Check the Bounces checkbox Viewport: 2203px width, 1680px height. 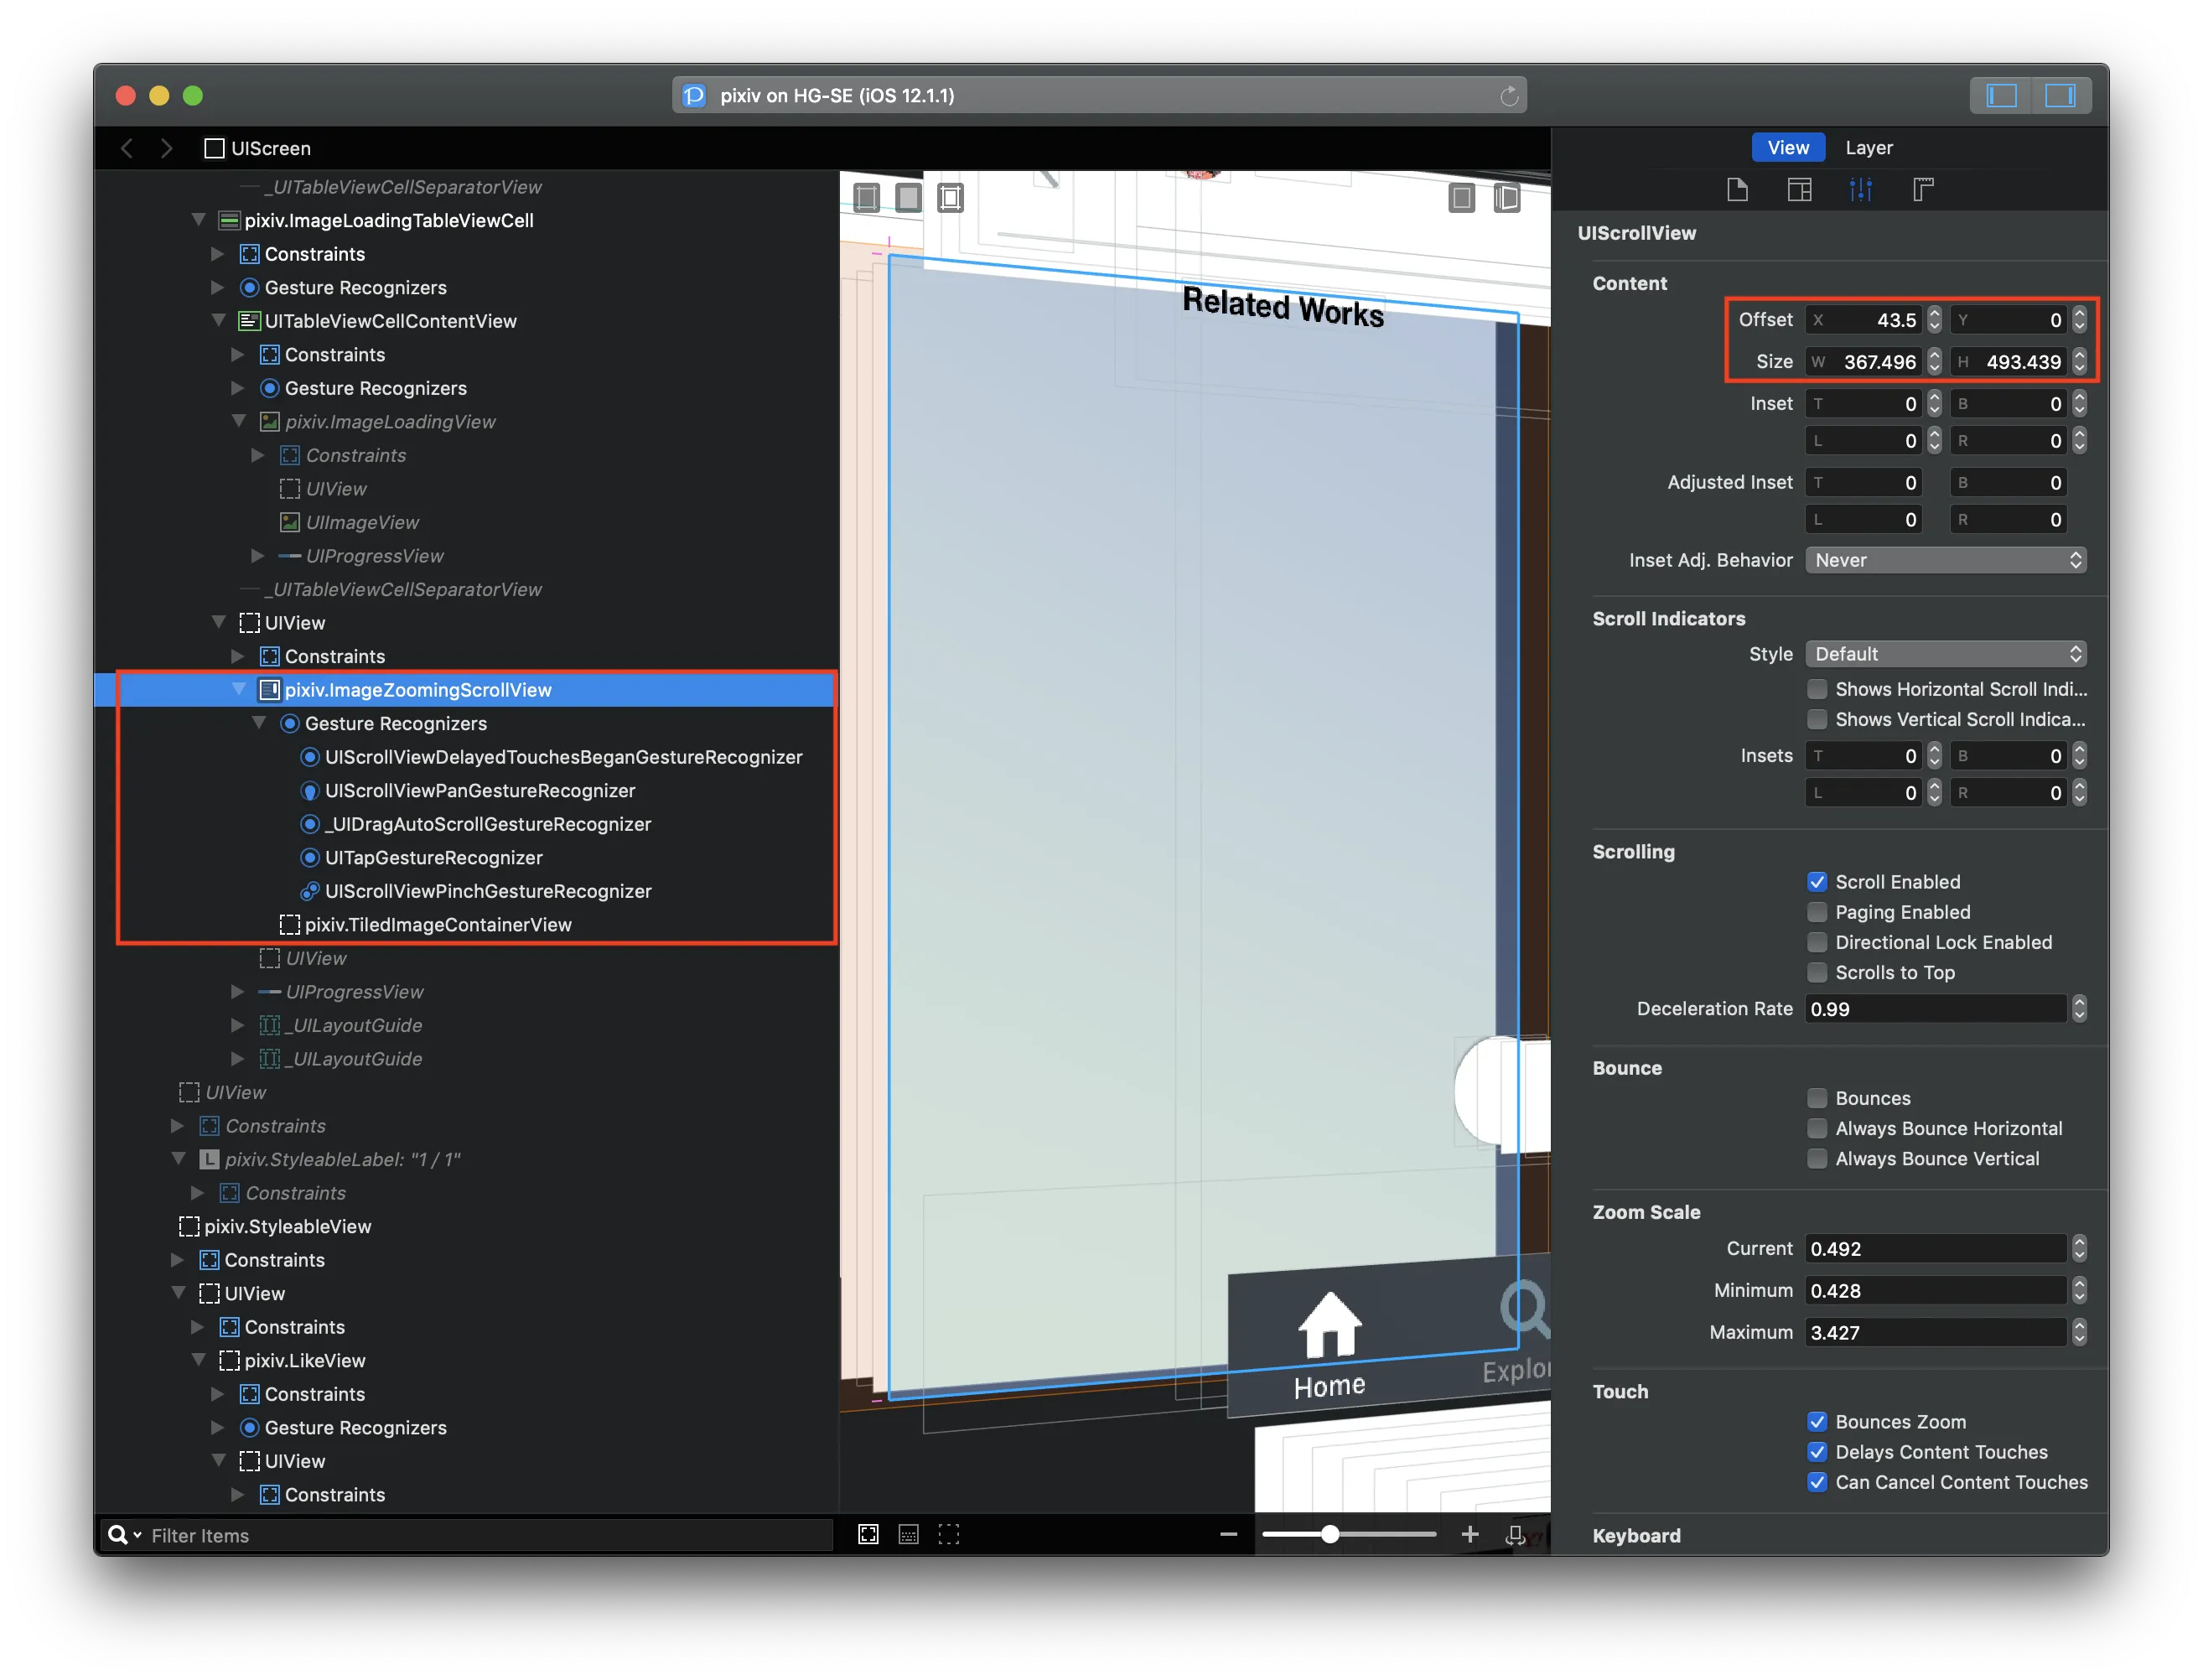1817,1098
